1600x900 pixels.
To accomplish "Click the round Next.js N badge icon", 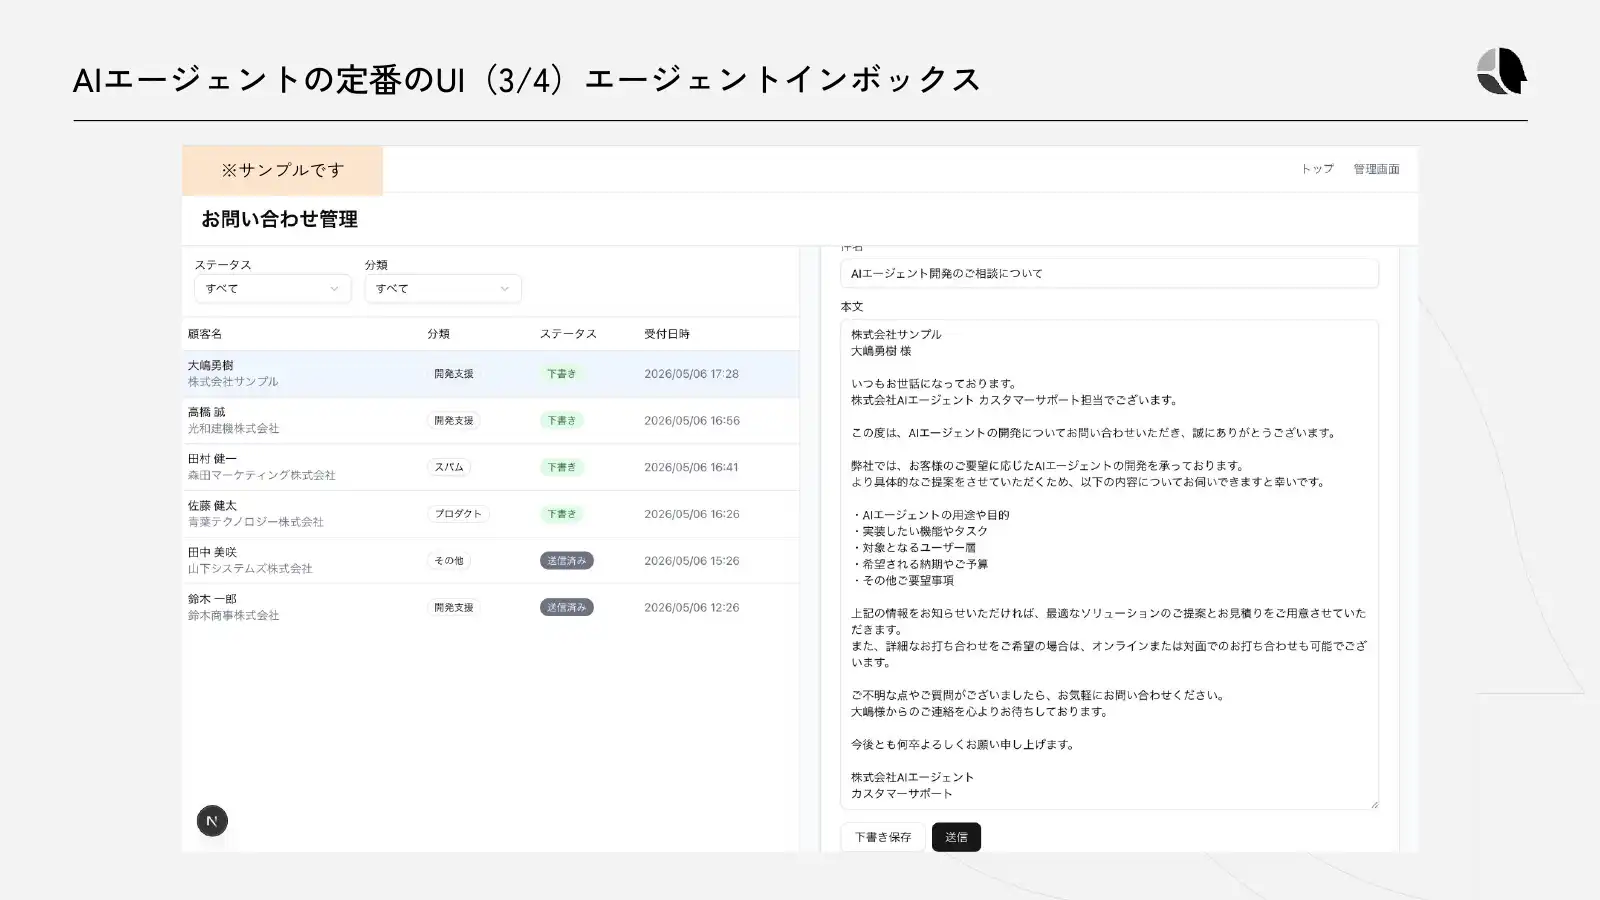I will coord(212,821).
